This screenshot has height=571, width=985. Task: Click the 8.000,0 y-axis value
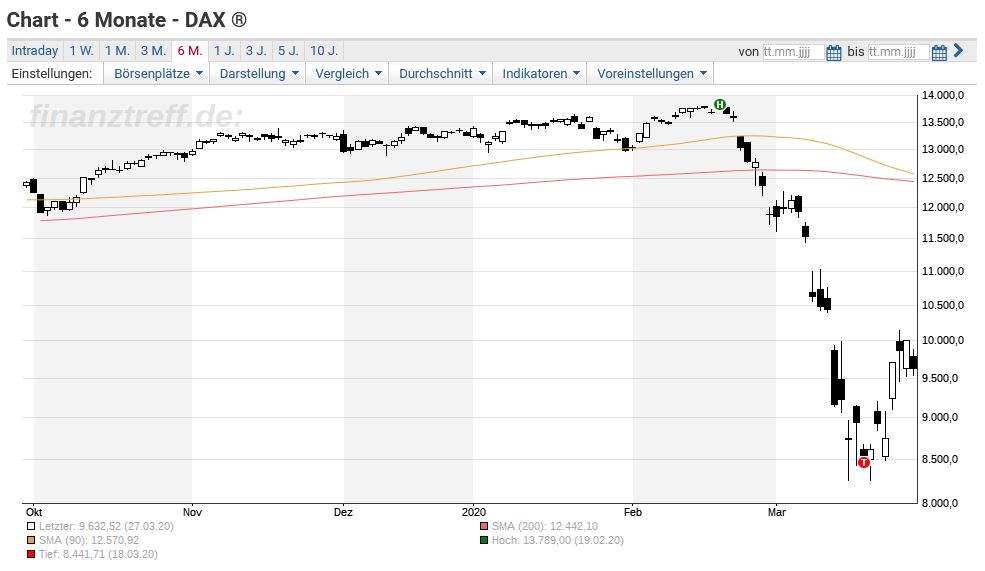point(940,503)
